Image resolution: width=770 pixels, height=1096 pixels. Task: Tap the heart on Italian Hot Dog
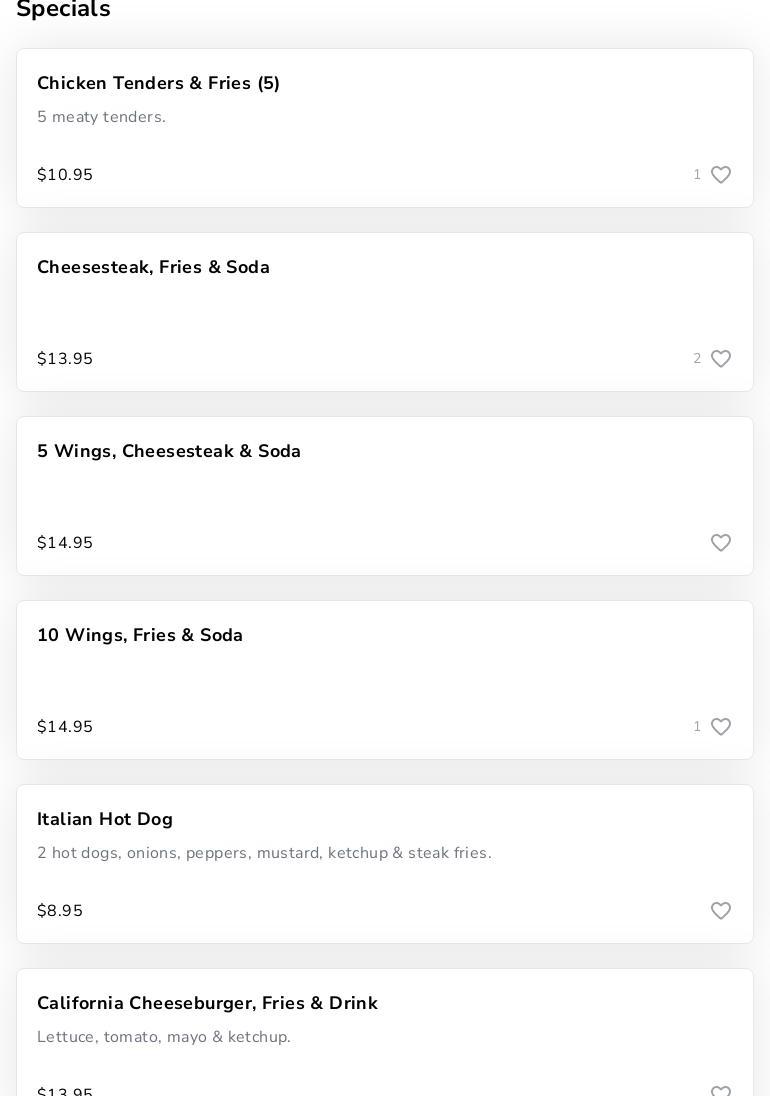[x=720, y=911]
